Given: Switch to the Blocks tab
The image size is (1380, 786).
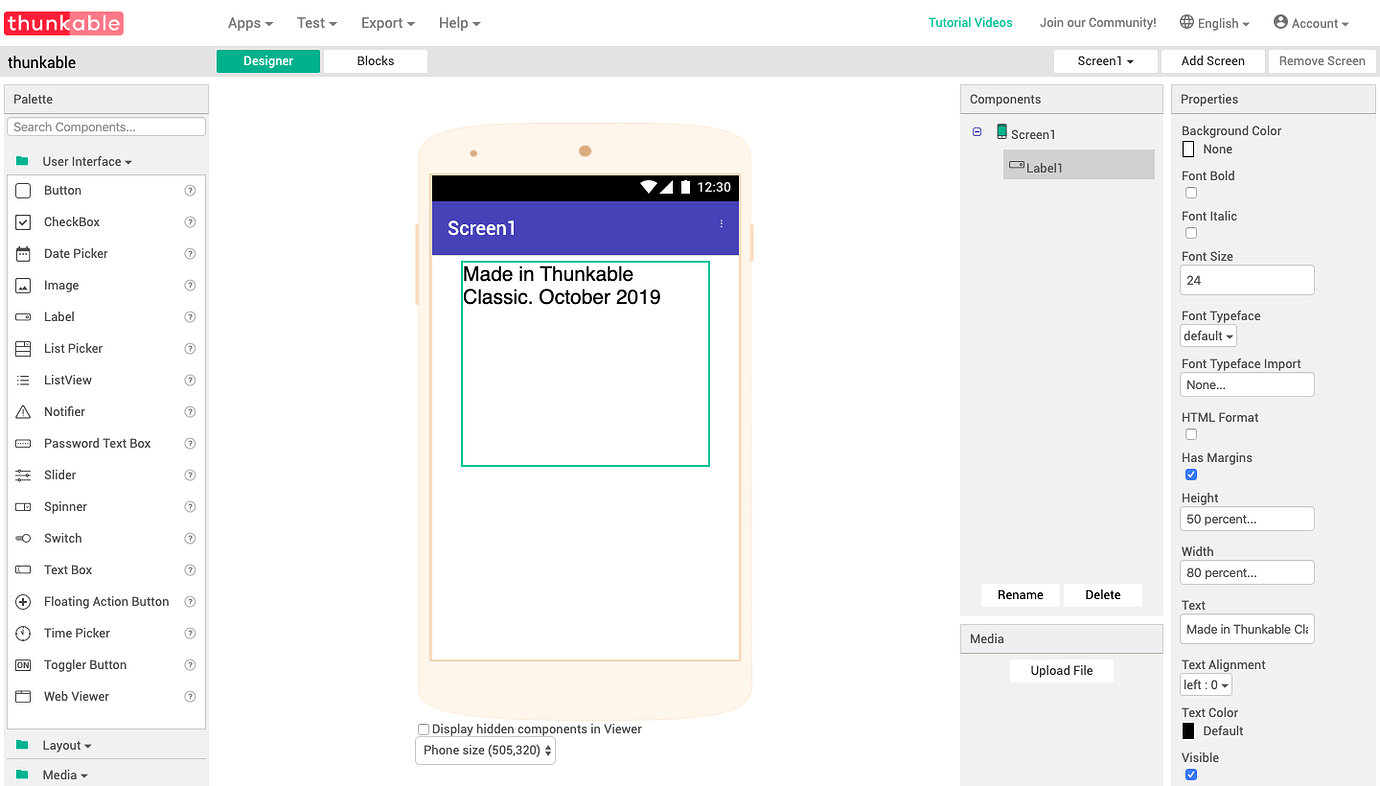Looking at the screenshot, I should point(375,60).
